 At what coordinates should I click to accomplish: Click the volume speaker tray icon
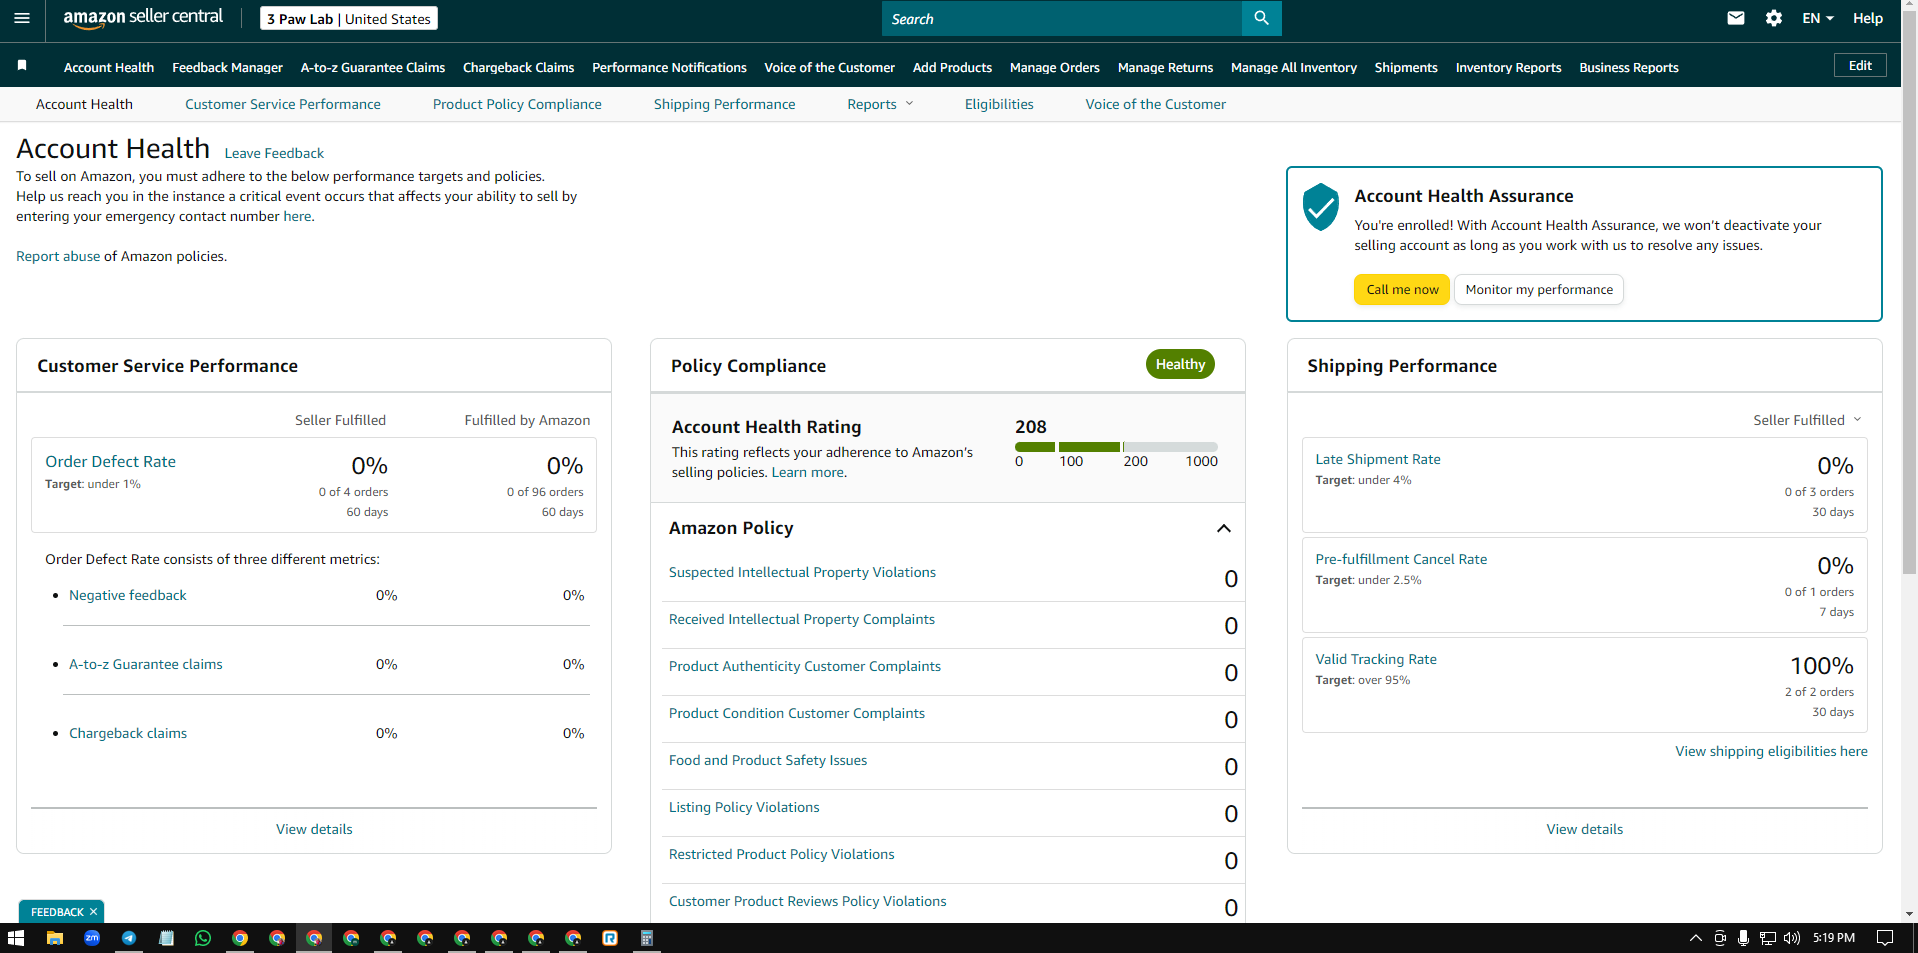point(1791,938)
